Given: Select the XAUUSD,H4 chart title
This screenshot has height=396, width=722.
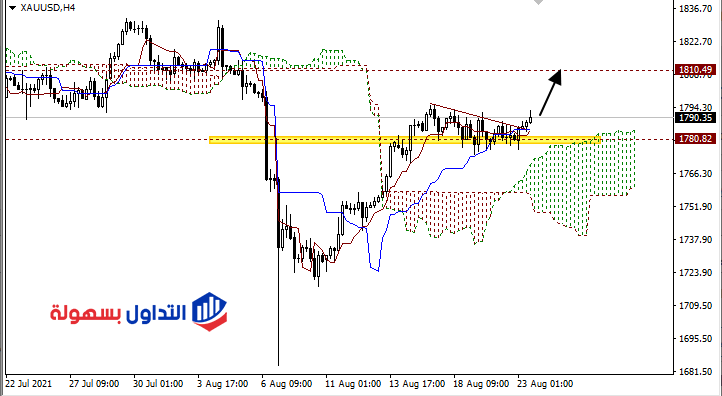Looking at the screenshot, I should tap(48, 8).
